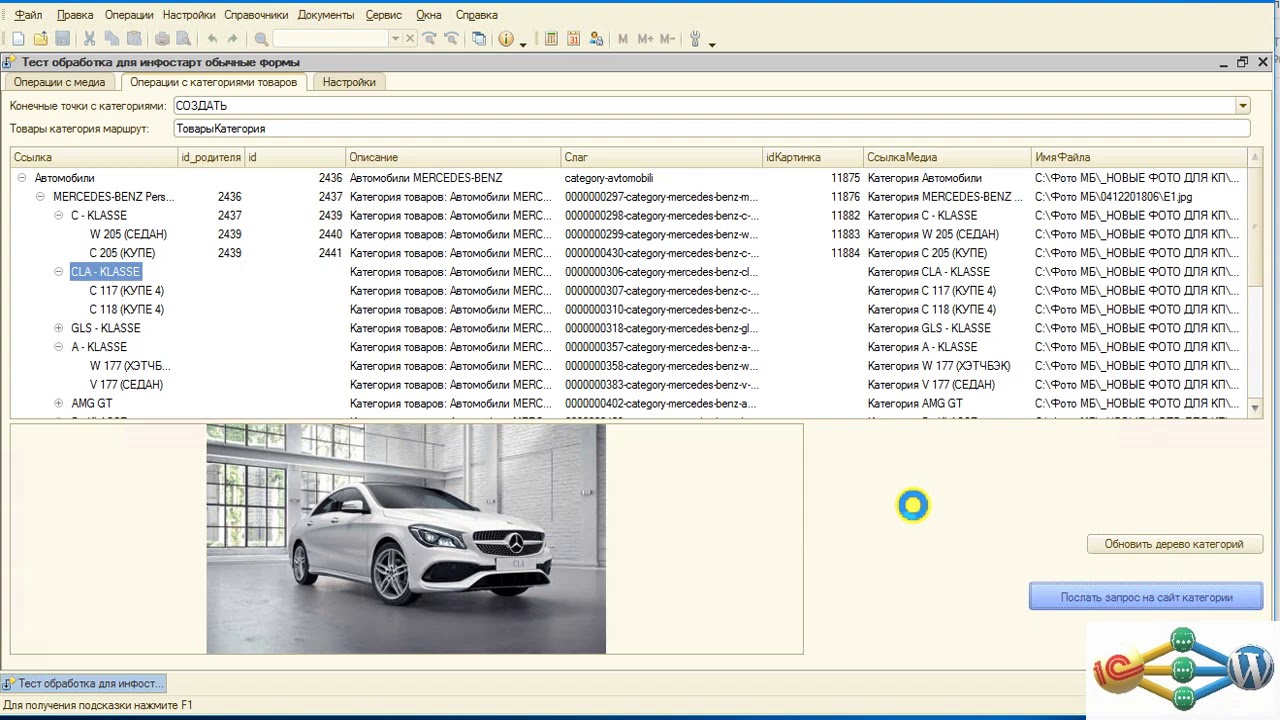Click the Обновить дерево категорий button
Image resolution: width=1280 pixels, height=720 pixels.
tap(1174, 544)
